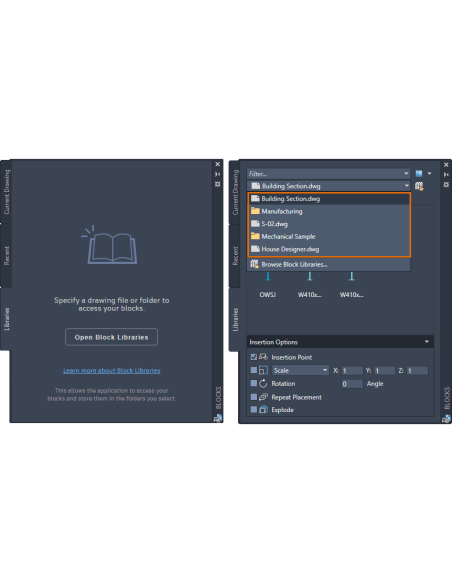
Task: Click the Scale icon next to checkbox
Action: (263, 370)
